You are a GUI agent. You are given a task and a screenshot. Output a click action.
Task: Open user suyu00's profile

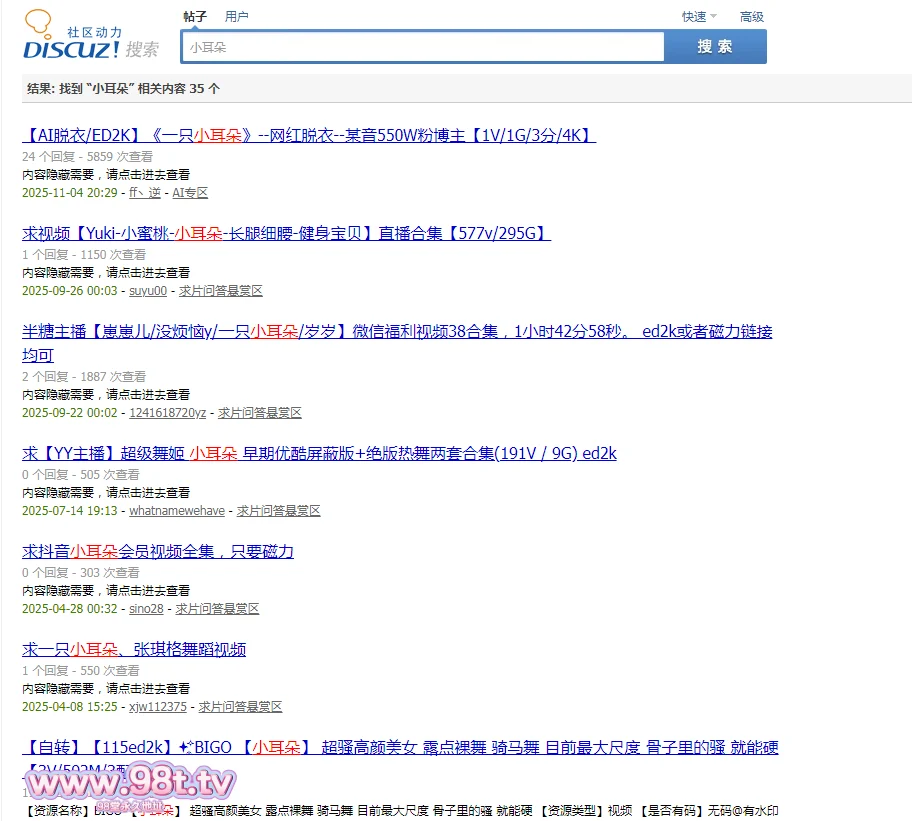148,290
